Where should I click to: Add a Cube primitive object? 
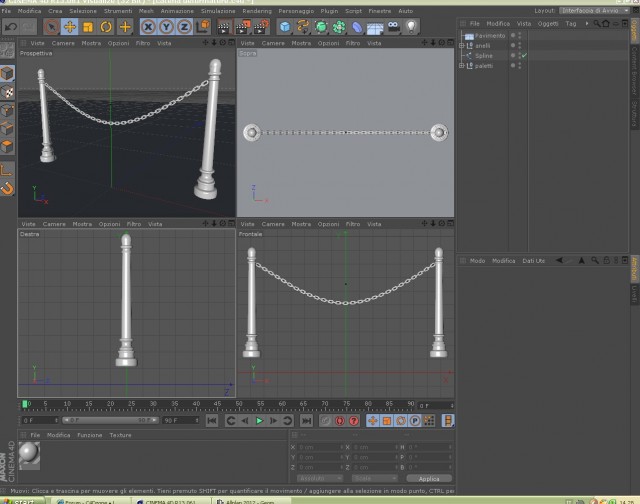pos(285,27)
